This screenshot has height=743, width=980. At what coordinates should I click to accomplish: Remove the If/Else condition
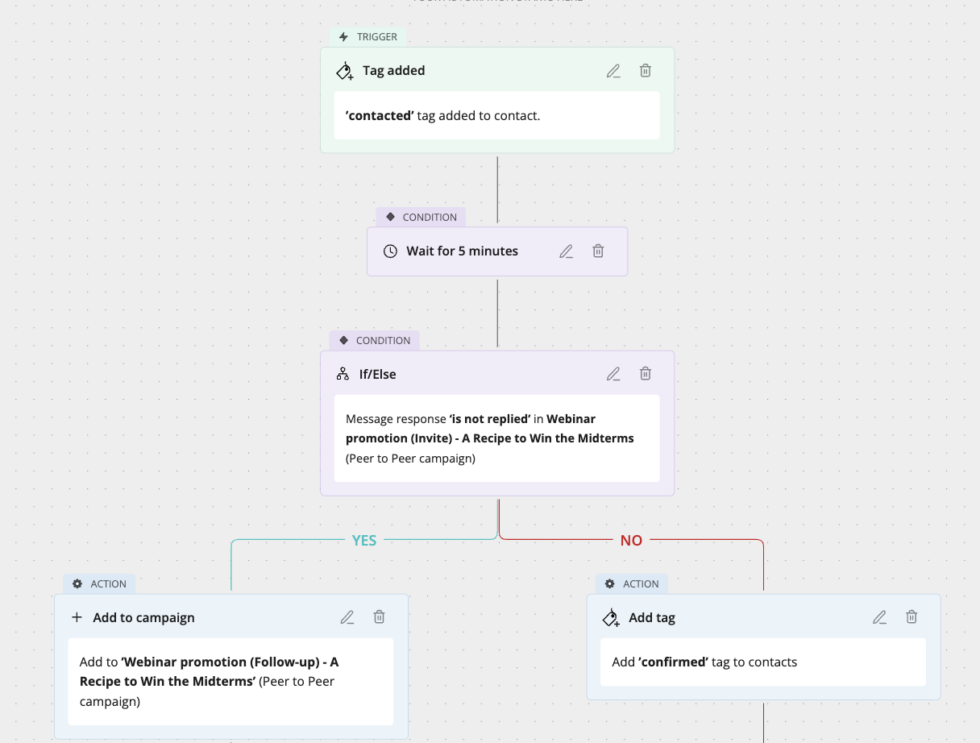(x=646, y=374)
